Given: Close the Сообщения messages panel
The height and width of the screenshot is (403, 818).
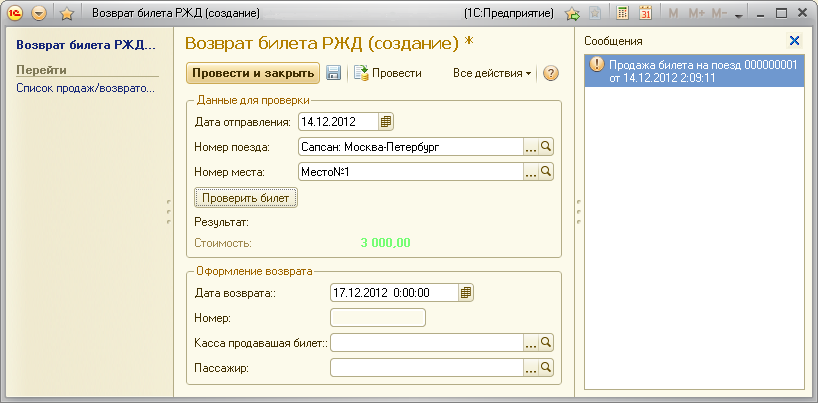Looking at the screenshot, I should pos(794,41).
